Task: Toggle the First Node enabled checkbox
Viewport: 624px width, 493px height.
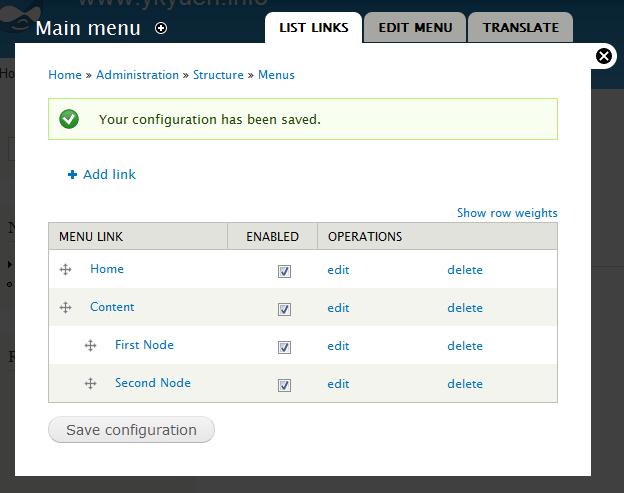Action: click(x=284, y=347)
